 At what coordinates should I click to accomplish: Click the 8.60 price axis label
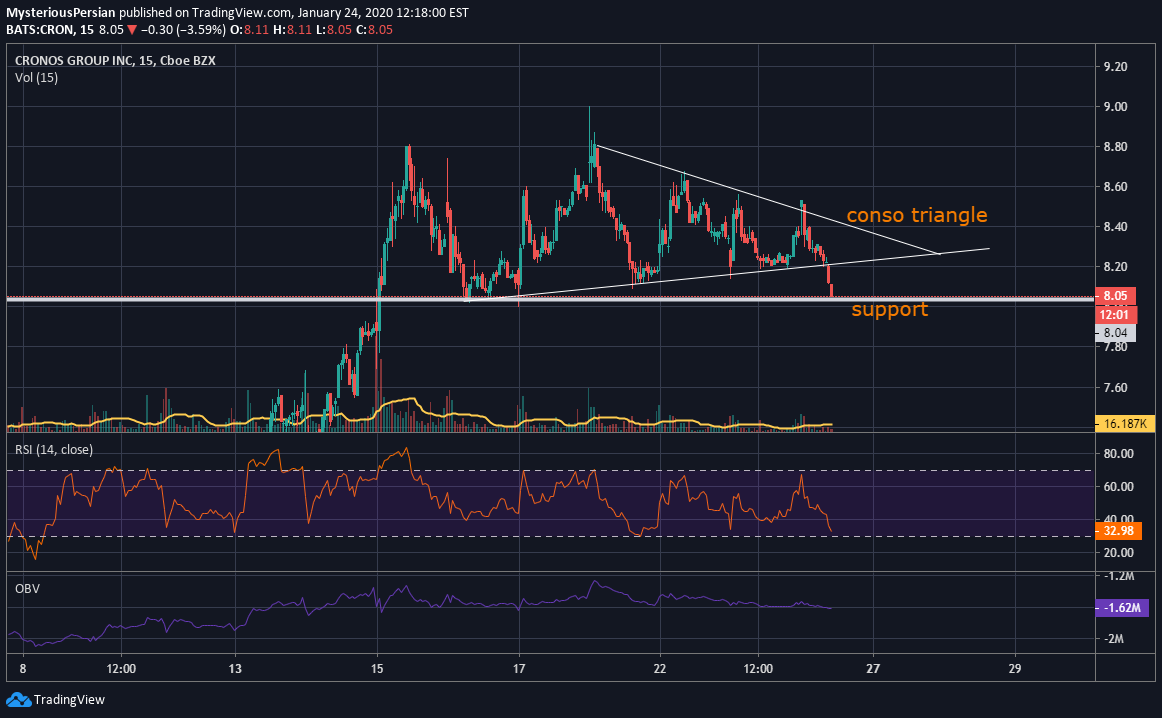tap(1115, 187)
